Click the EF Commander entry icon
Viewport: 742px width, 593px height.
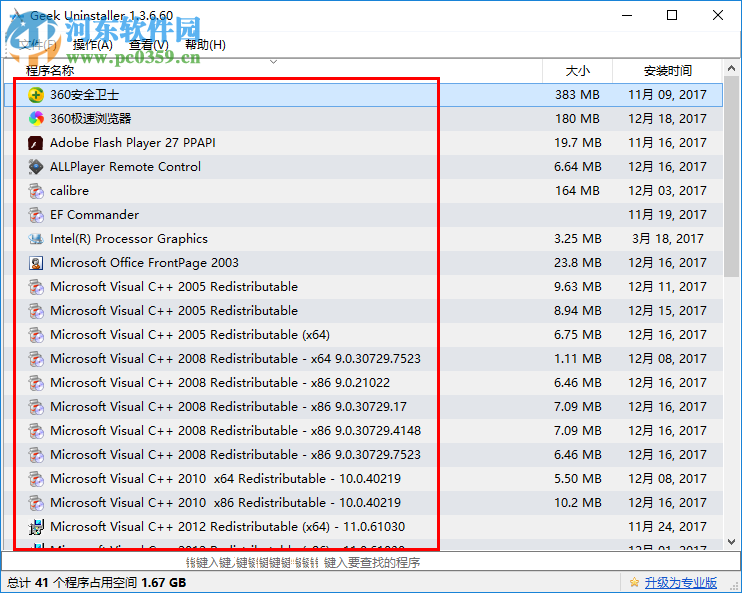(x=36, y=215)
